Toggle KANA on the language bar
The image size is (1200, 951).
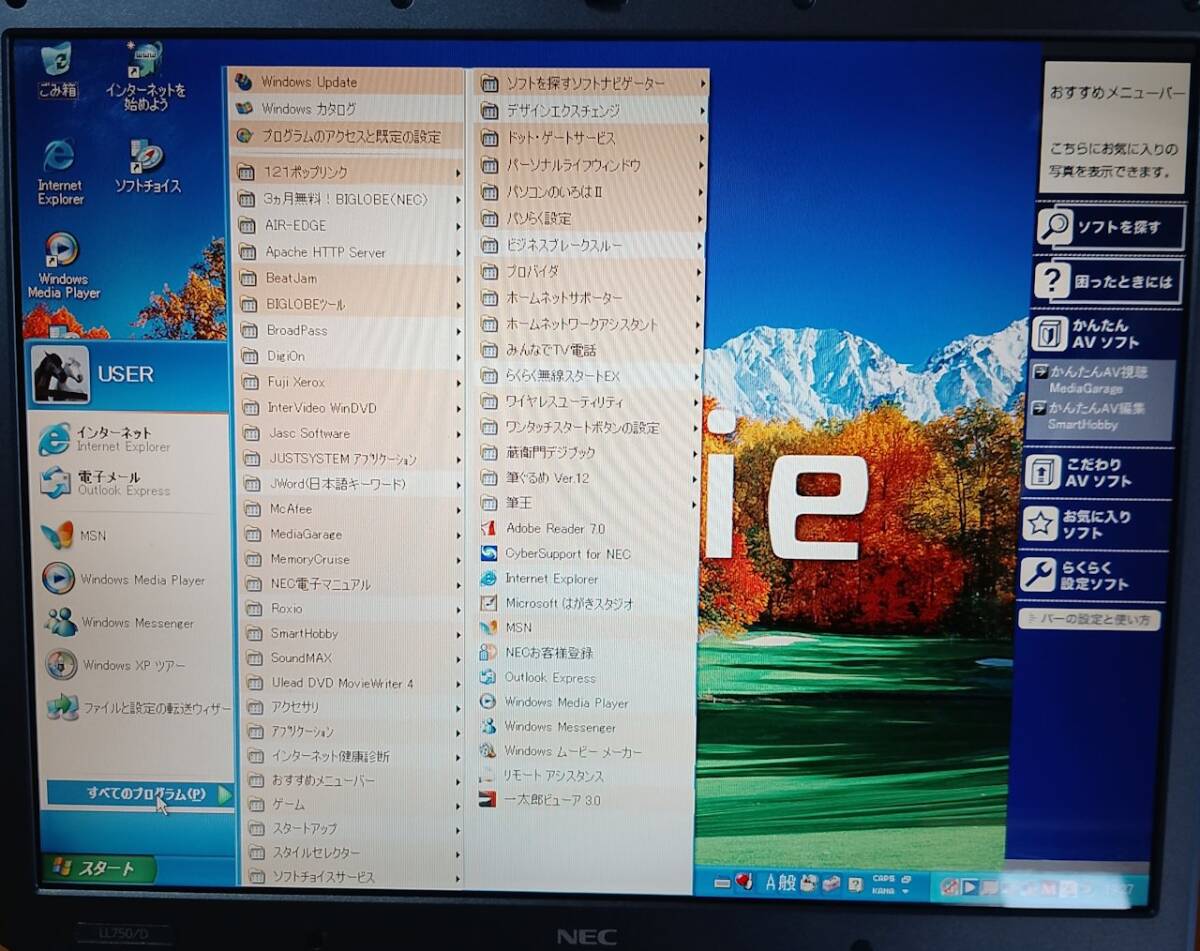coord(882,889)
